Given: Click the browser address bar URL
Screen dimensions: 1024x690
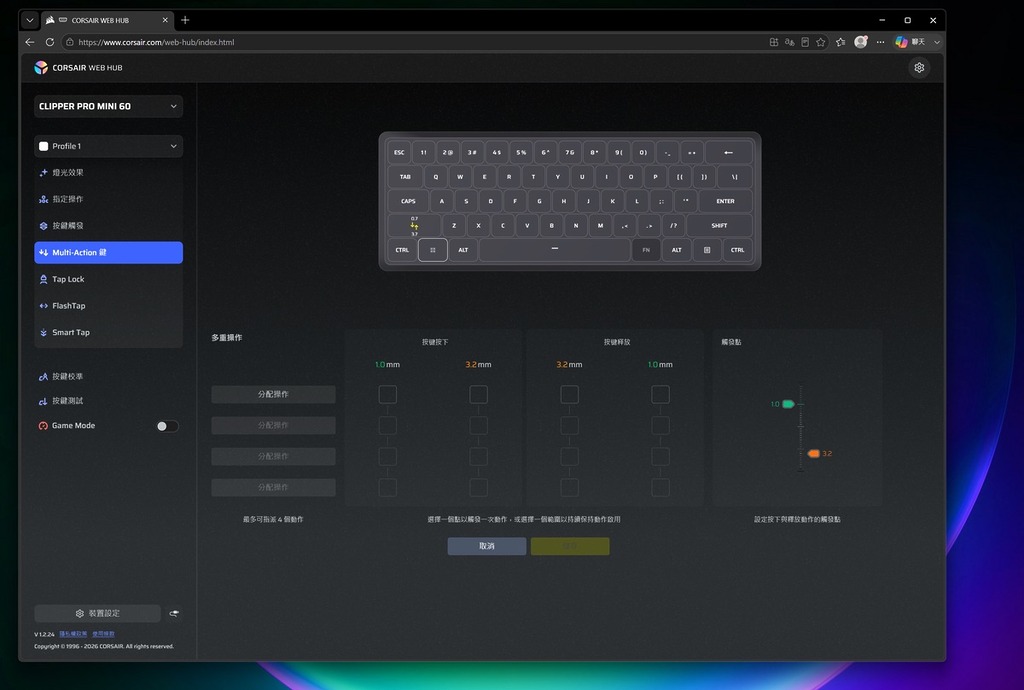Looking at the screenshot, I should [x=156, y=42].
